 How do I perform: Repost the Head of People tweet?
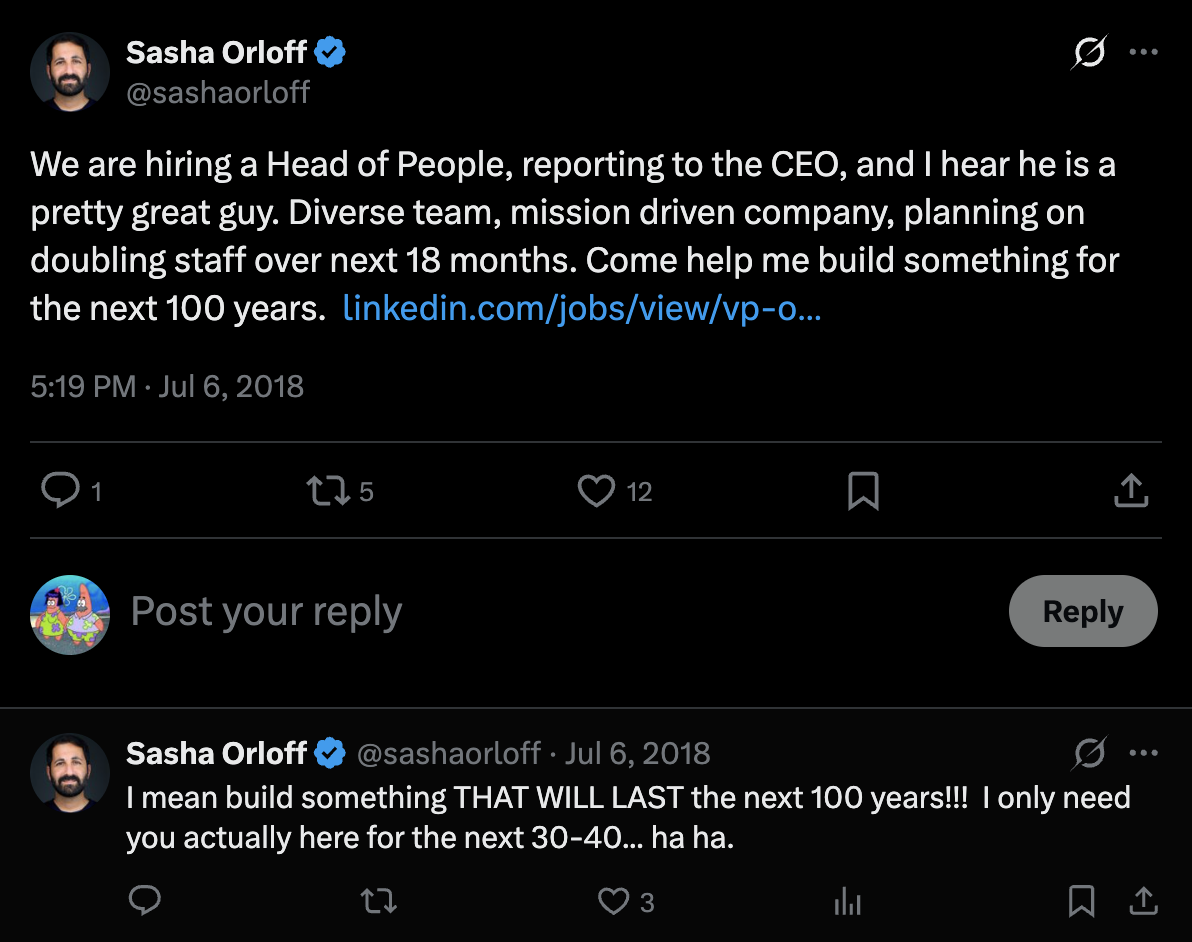pos(328,490)
